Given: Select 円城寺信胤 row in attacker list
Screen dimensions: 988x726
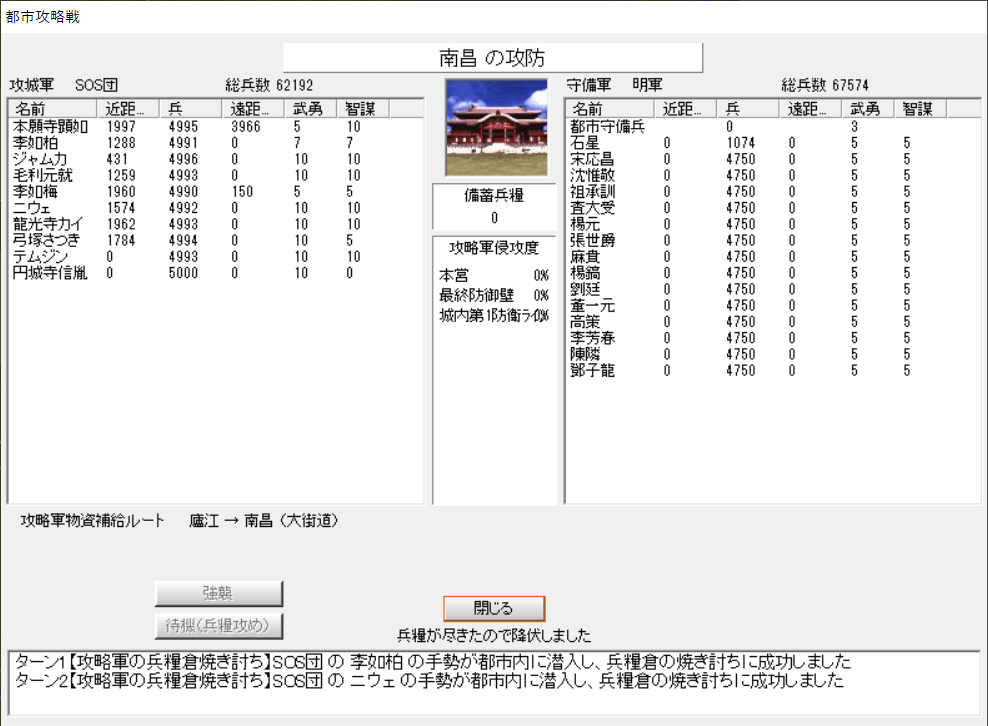Looking at the screenshot, I should click(x=50, y=273).
